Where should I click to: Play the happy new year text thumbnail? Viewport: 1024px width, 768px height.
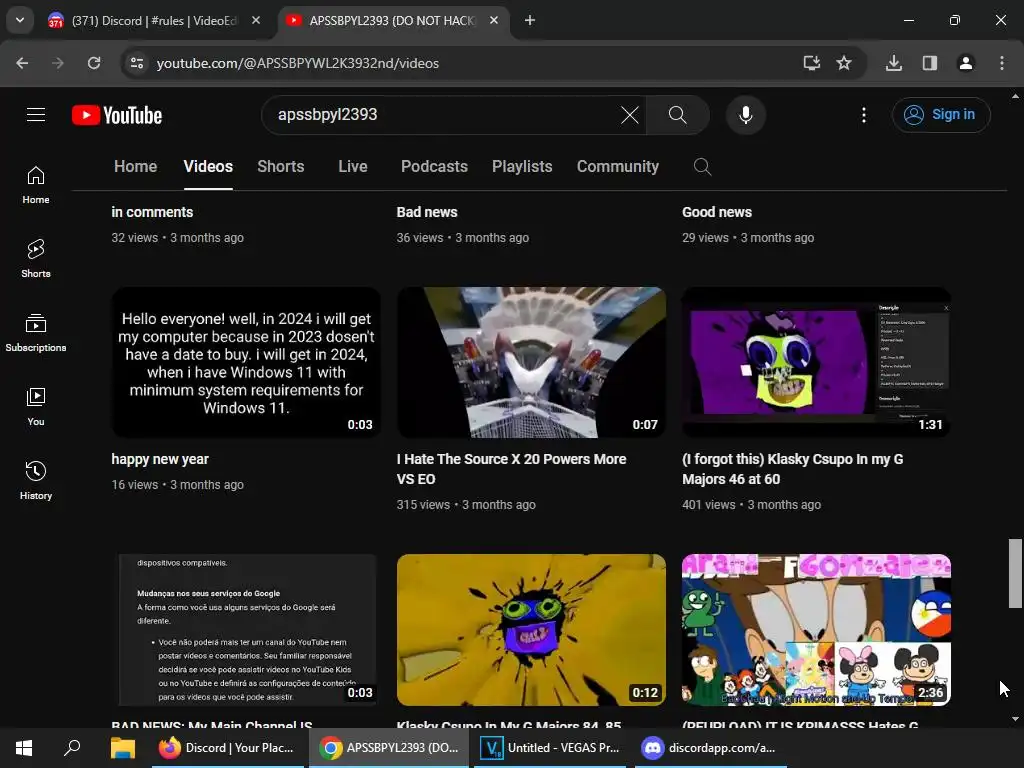click(246, 362)
